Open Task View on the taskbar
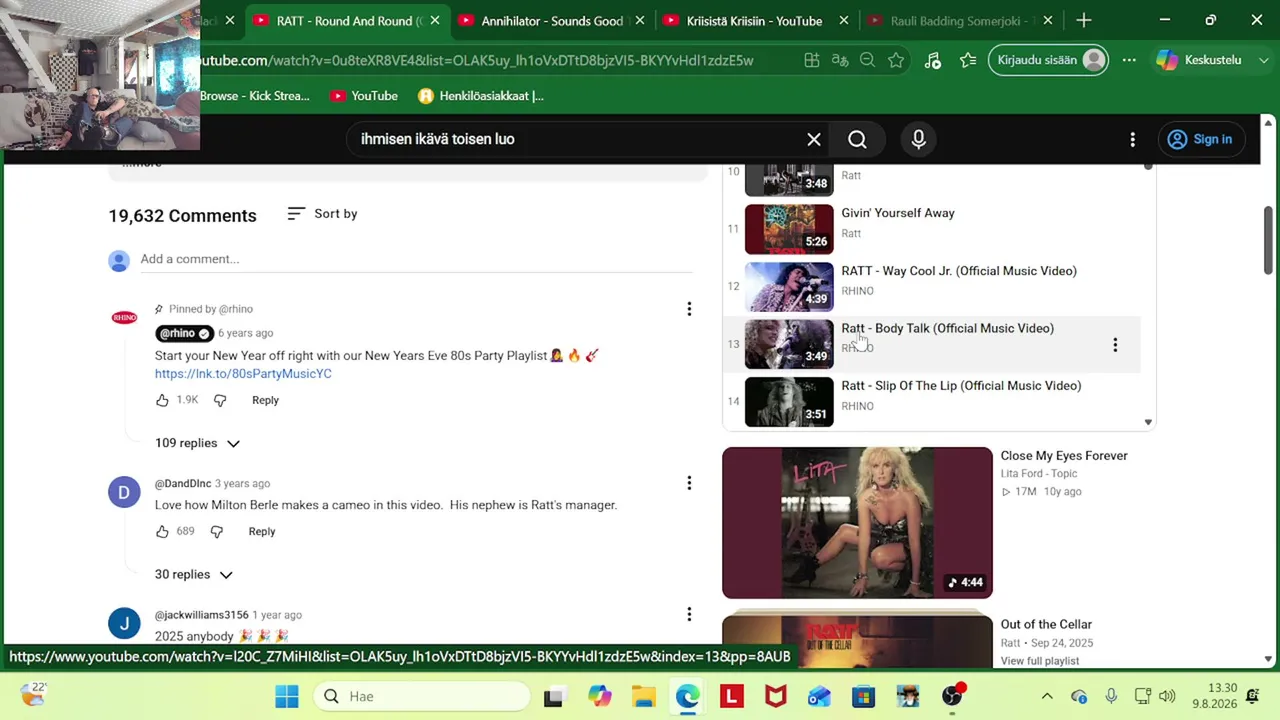This screenshot has height=720, width=1280. 553,696
